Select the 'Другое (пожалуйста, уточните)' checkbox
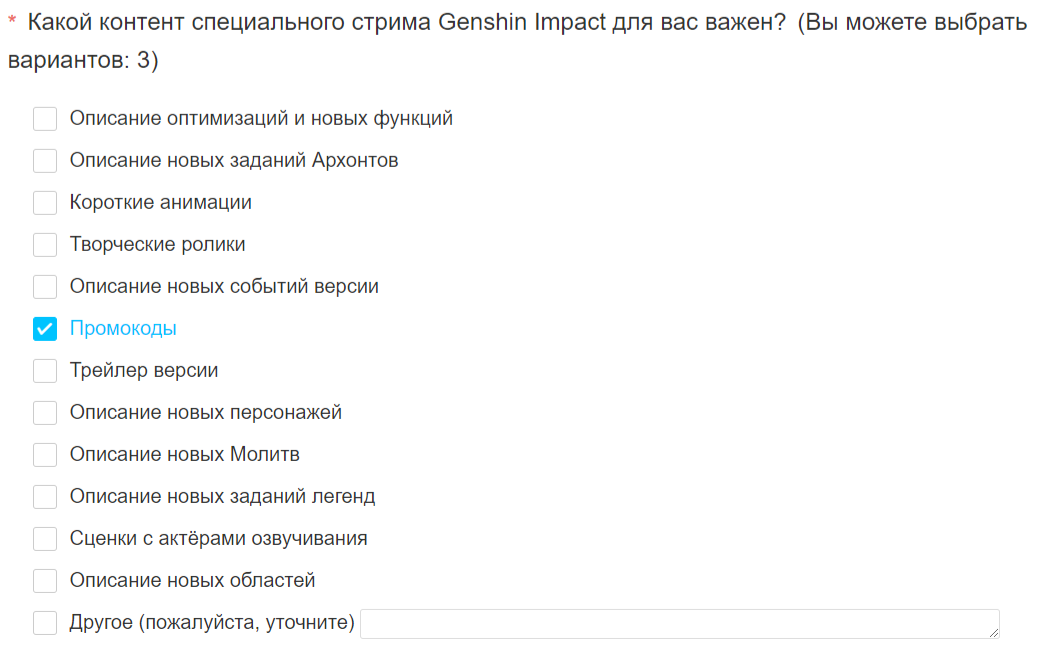This screenshot has height=657, width=1057. pos(45,623)
